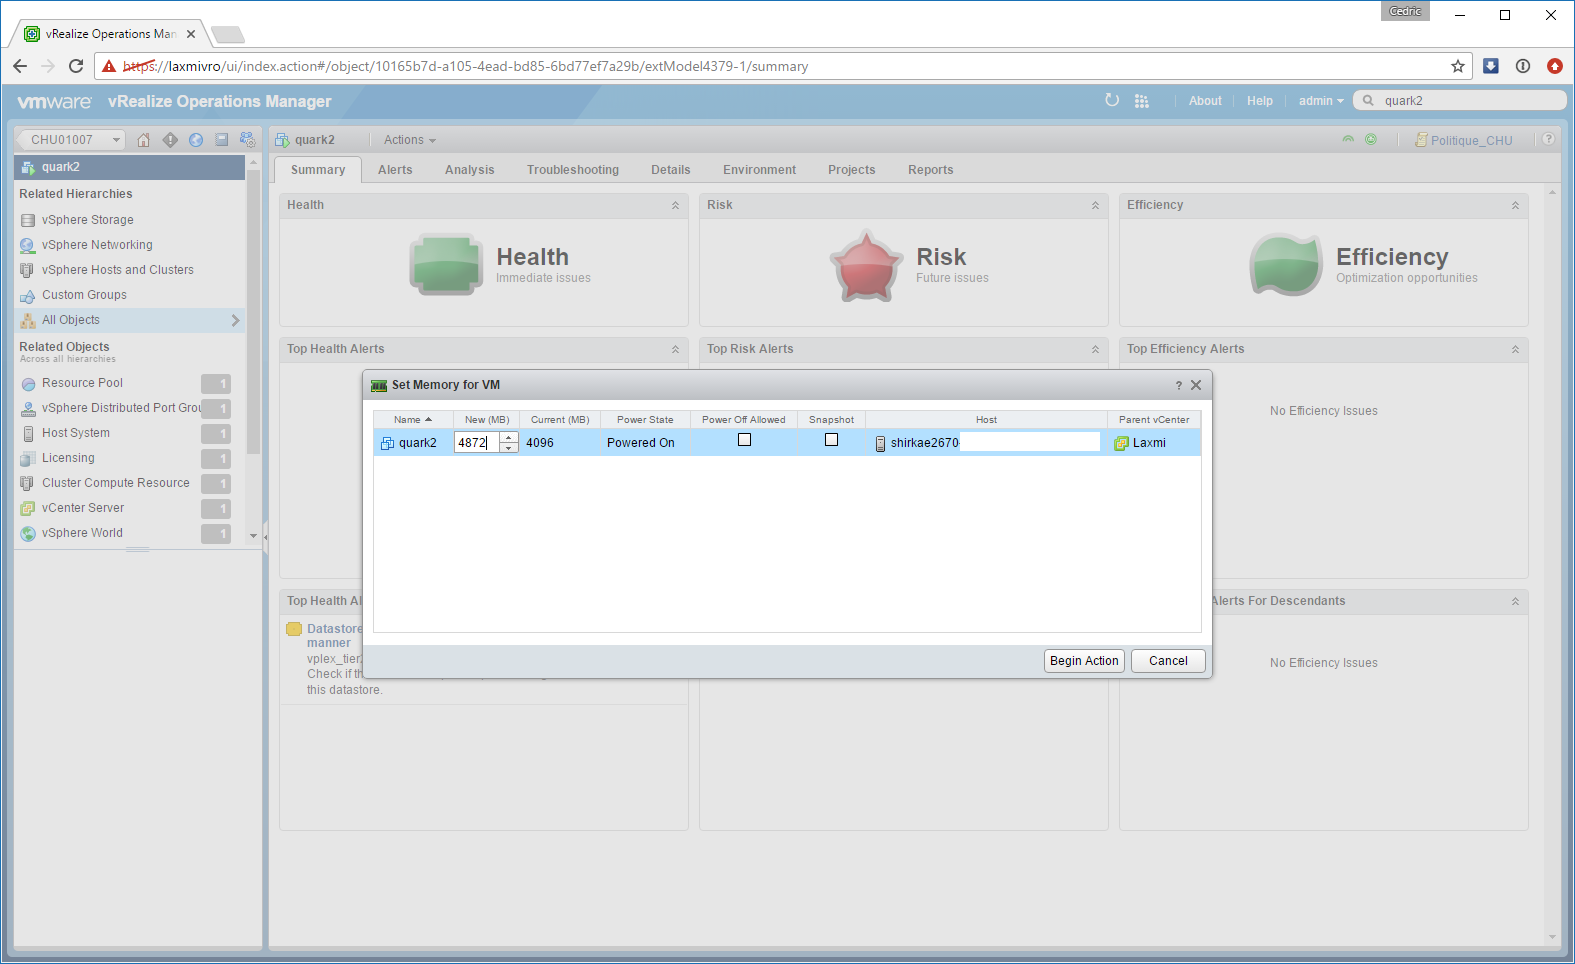
Task: Collapse the Efficiency panel
Action: coord(1515,205)
